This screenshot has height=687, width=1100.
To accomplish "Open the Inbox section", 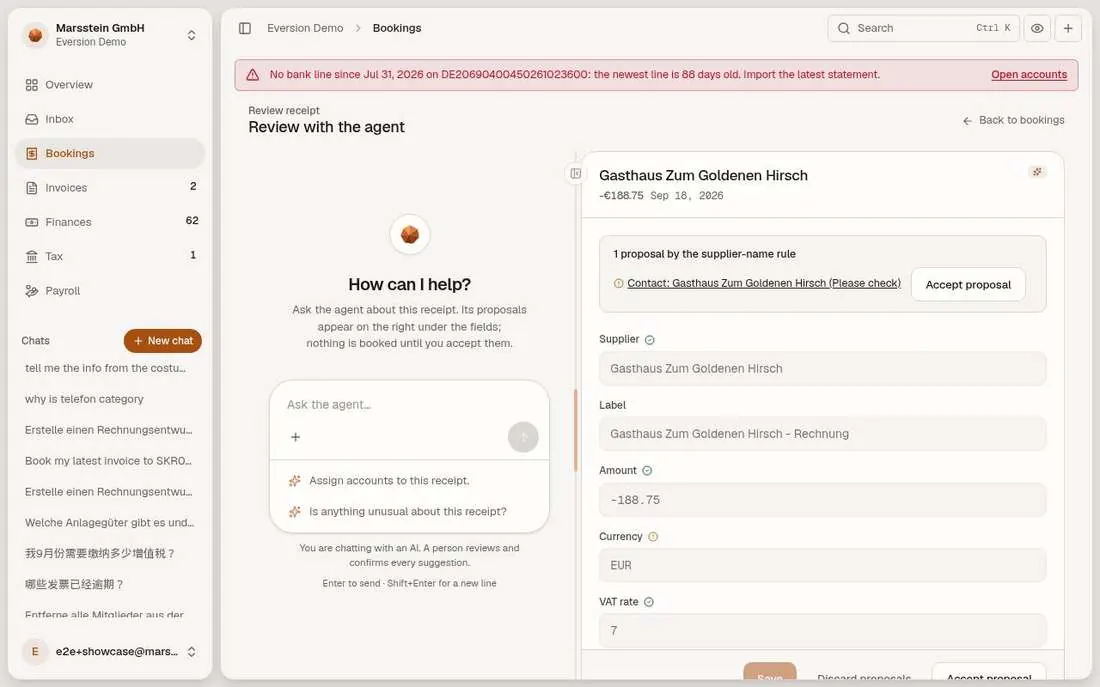I will tap(109, 119).
